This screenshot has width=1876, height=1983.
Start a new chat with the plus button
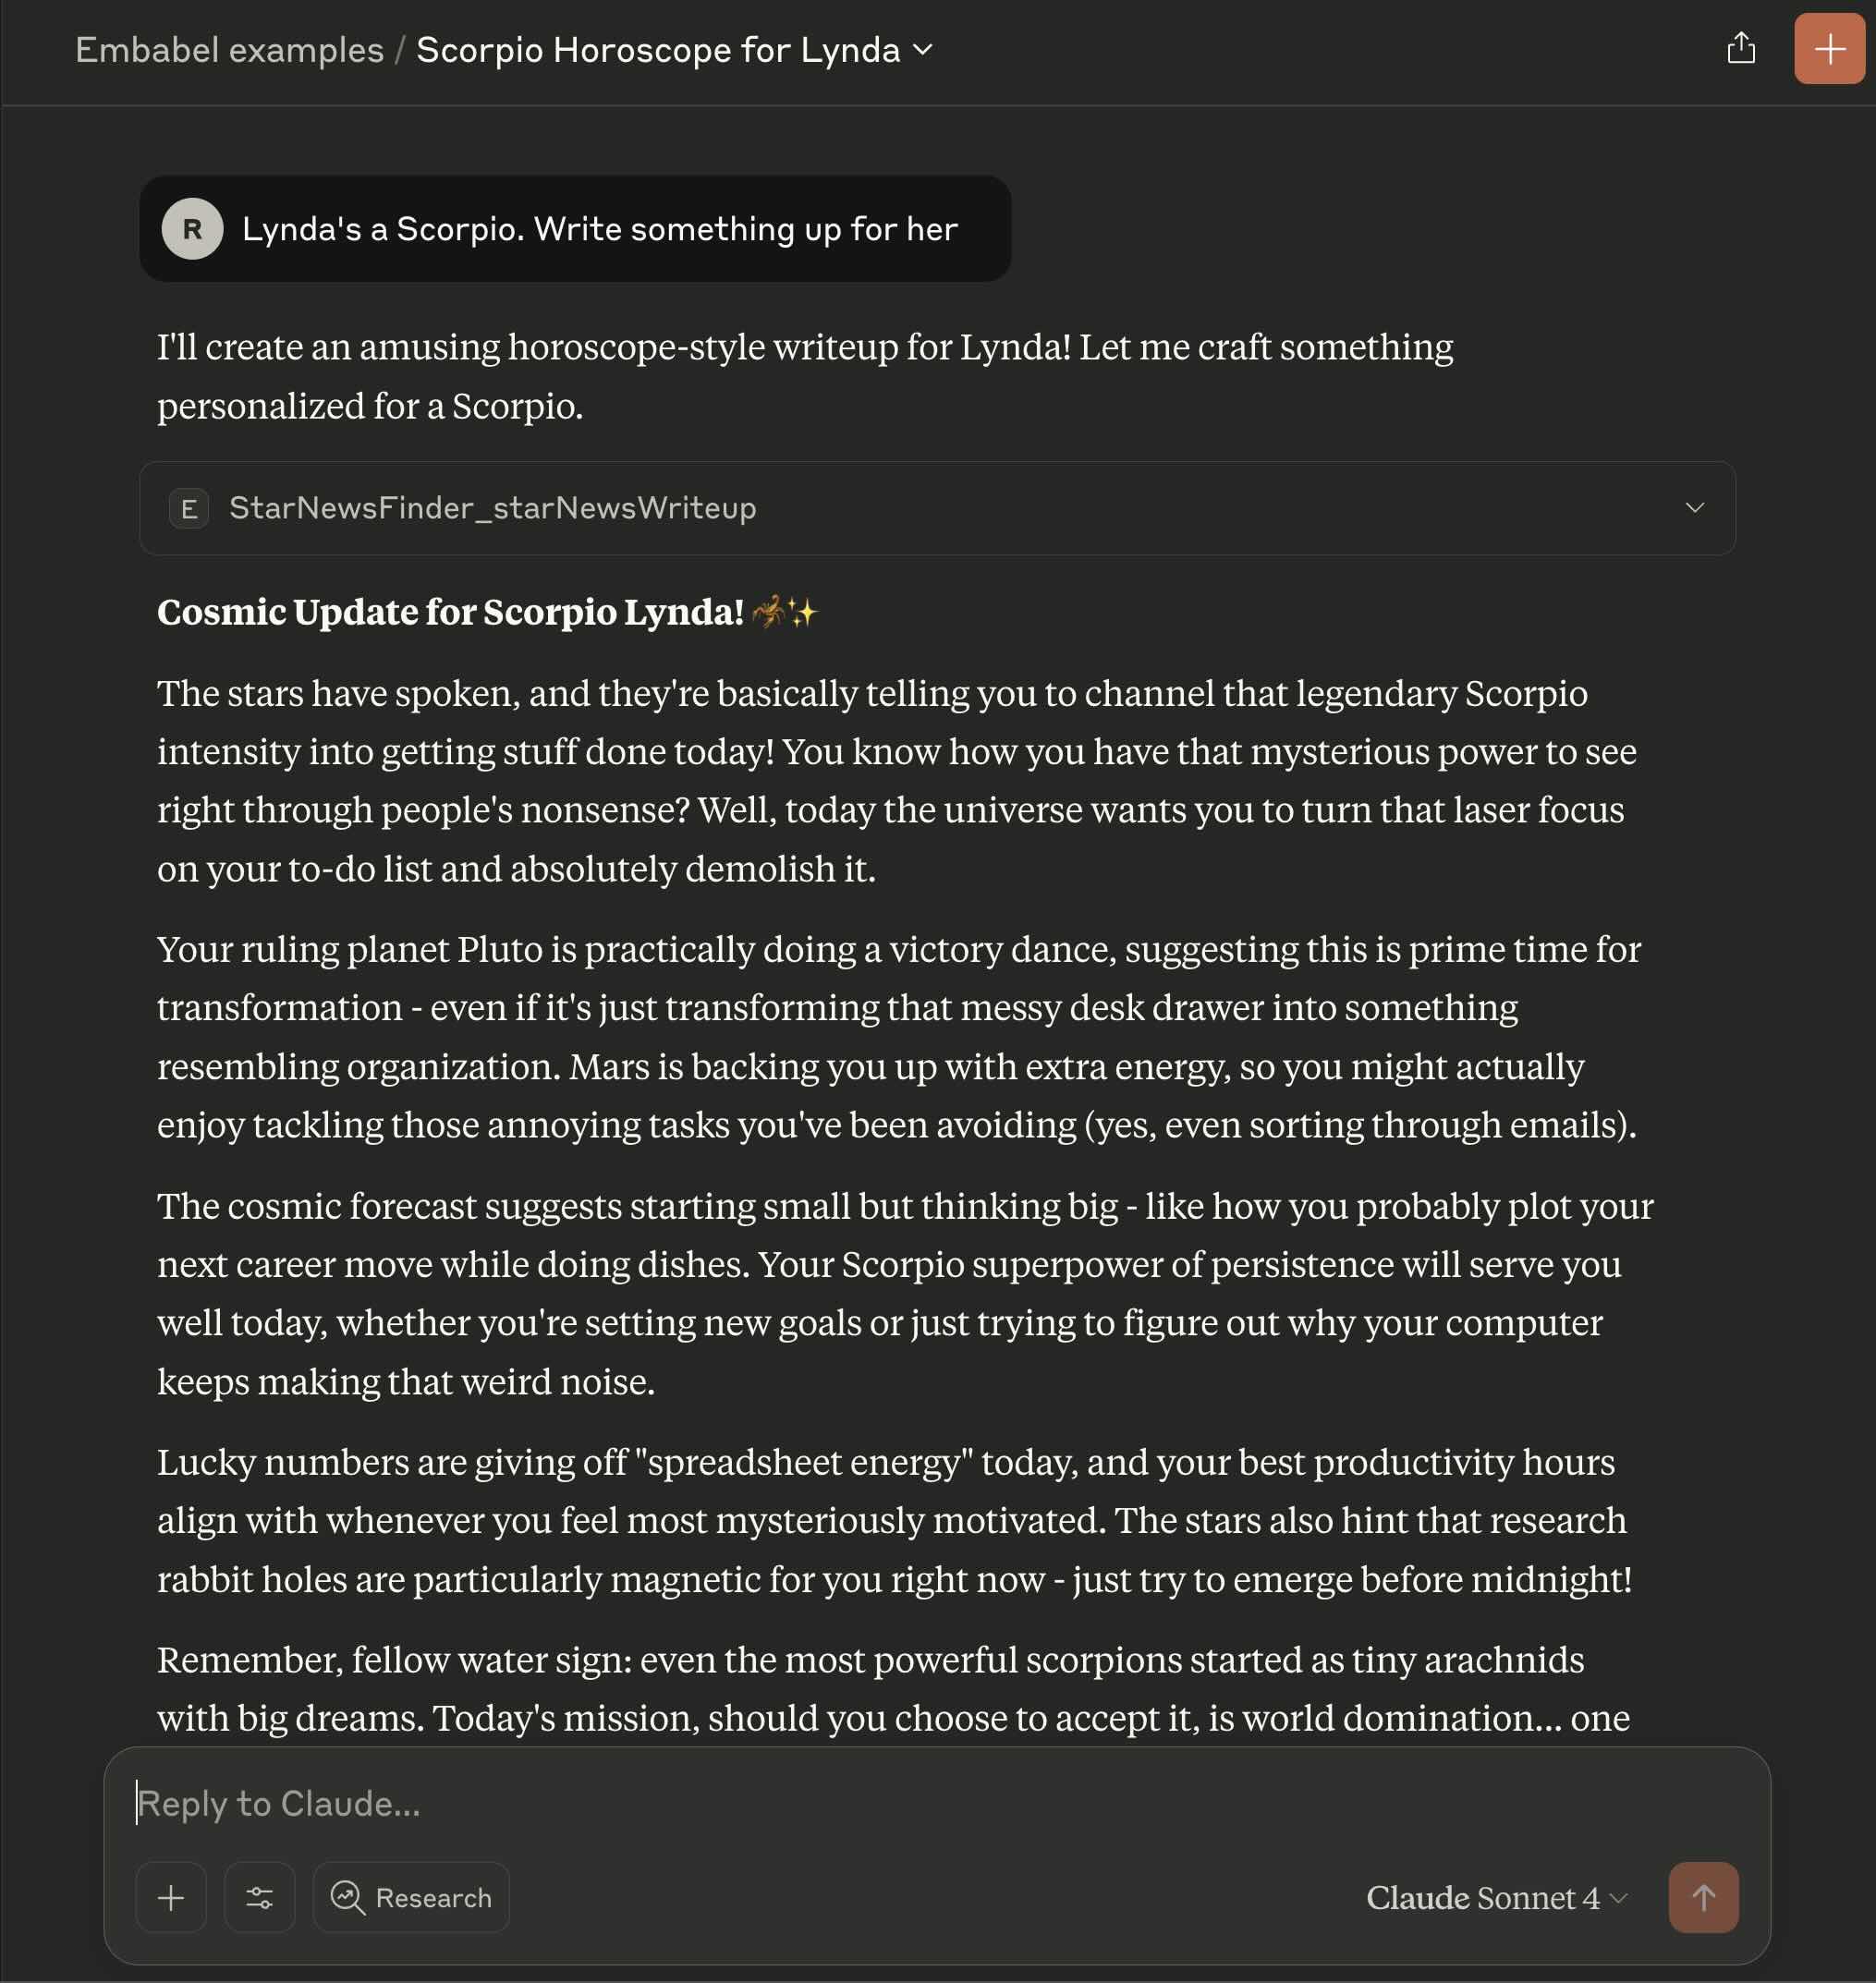tap(1829, 48)
